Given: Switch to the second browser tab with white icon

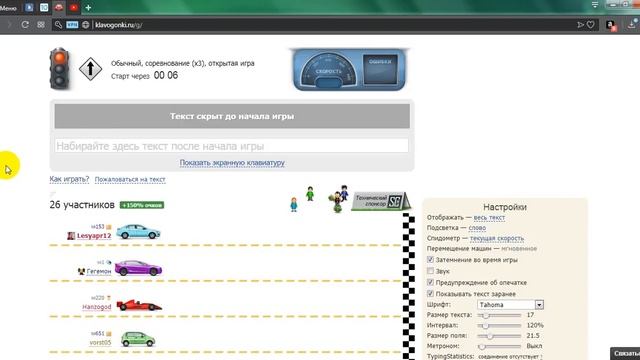Looking at the screenshot, I should (44, 7).
